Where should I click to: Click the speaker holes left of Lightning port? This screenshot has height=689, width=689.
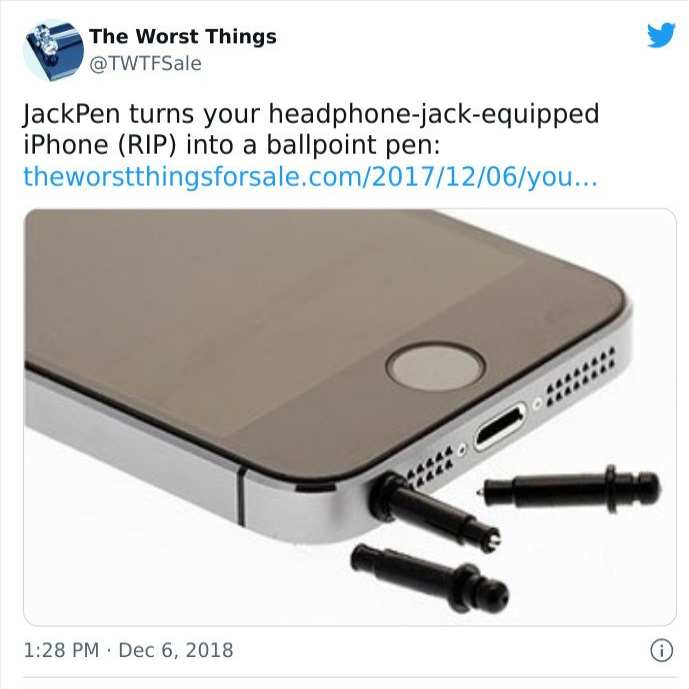[x=429, y=468]
